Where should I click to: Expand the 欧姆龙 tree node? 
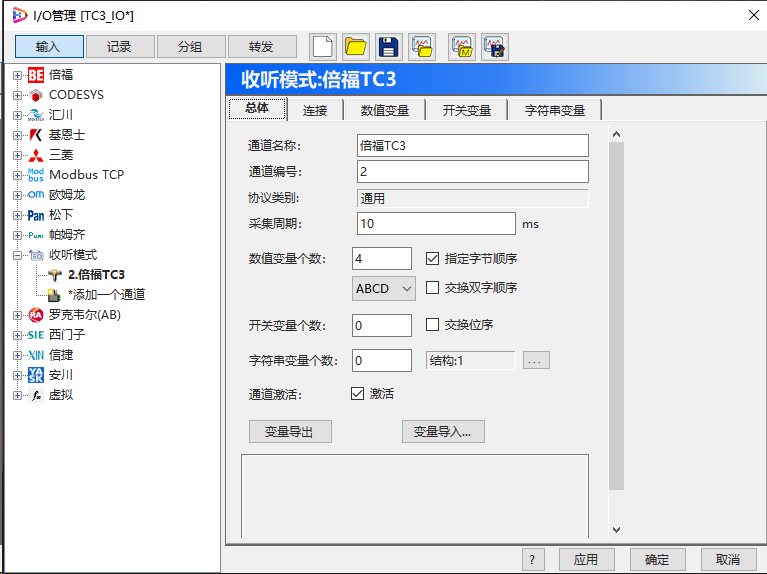(17, 195)
